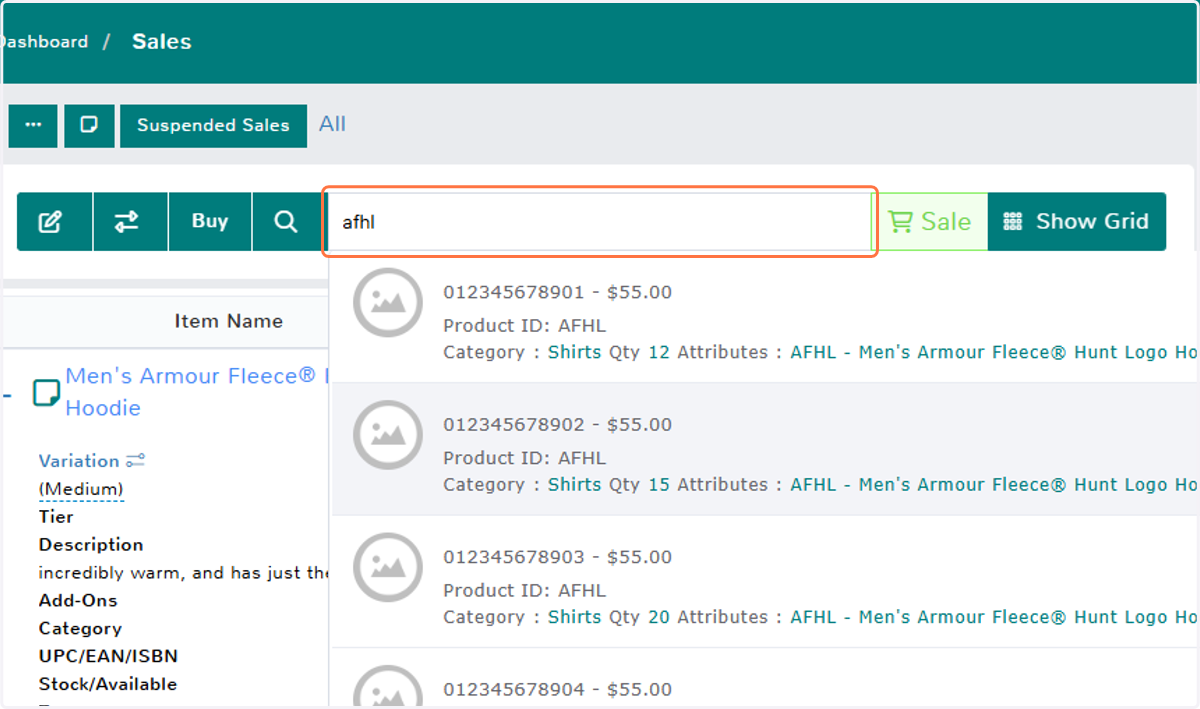
Task: Click the Tier label
Action: click(56, 517)
